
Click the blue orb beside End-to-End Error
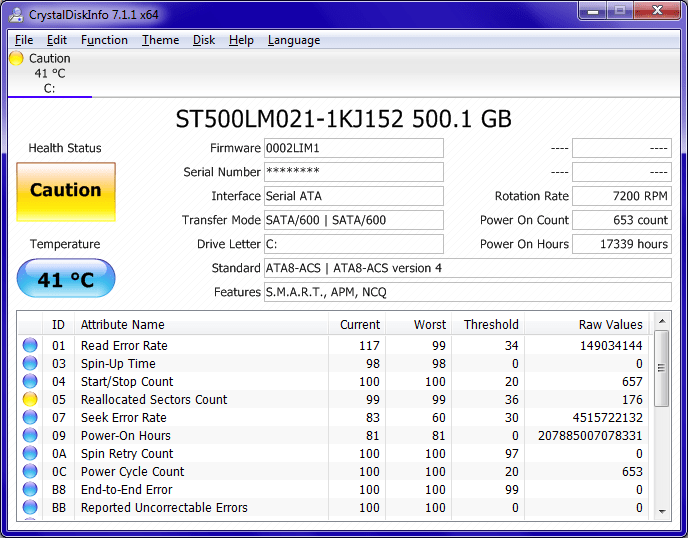click(30, 490)
